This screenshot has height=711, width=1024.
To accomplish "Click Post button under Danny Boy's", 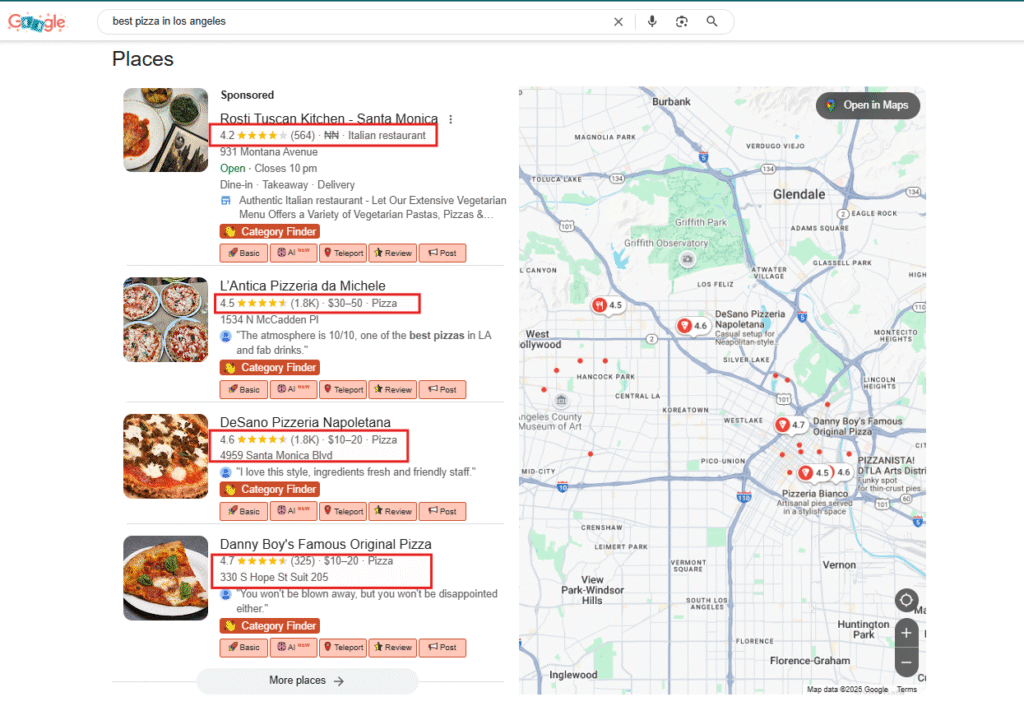I will [442, 647].
